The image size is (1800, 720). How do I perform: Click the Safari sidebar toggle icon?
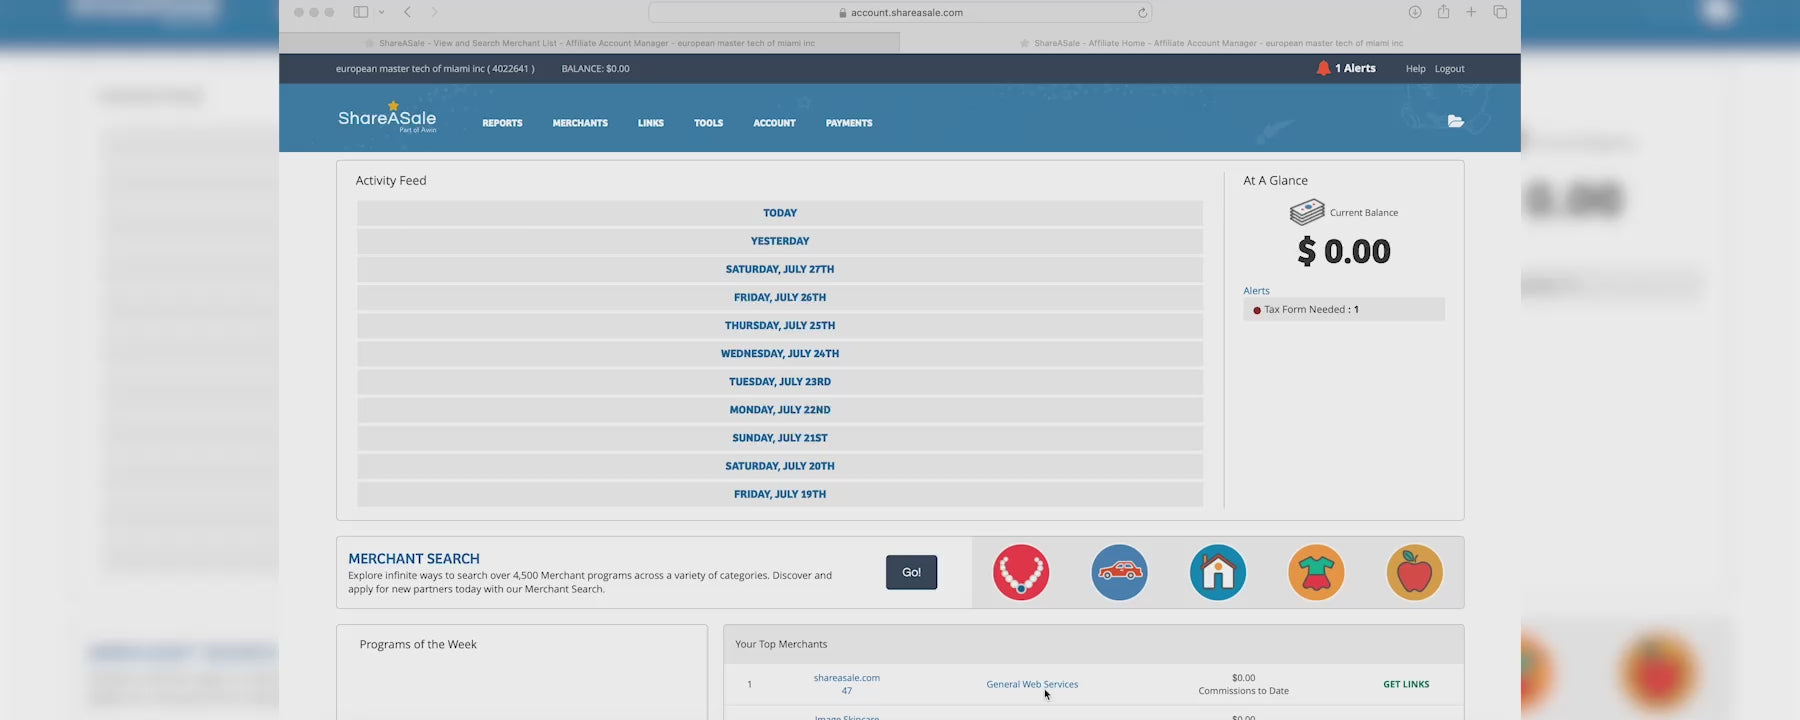(360, 12)
